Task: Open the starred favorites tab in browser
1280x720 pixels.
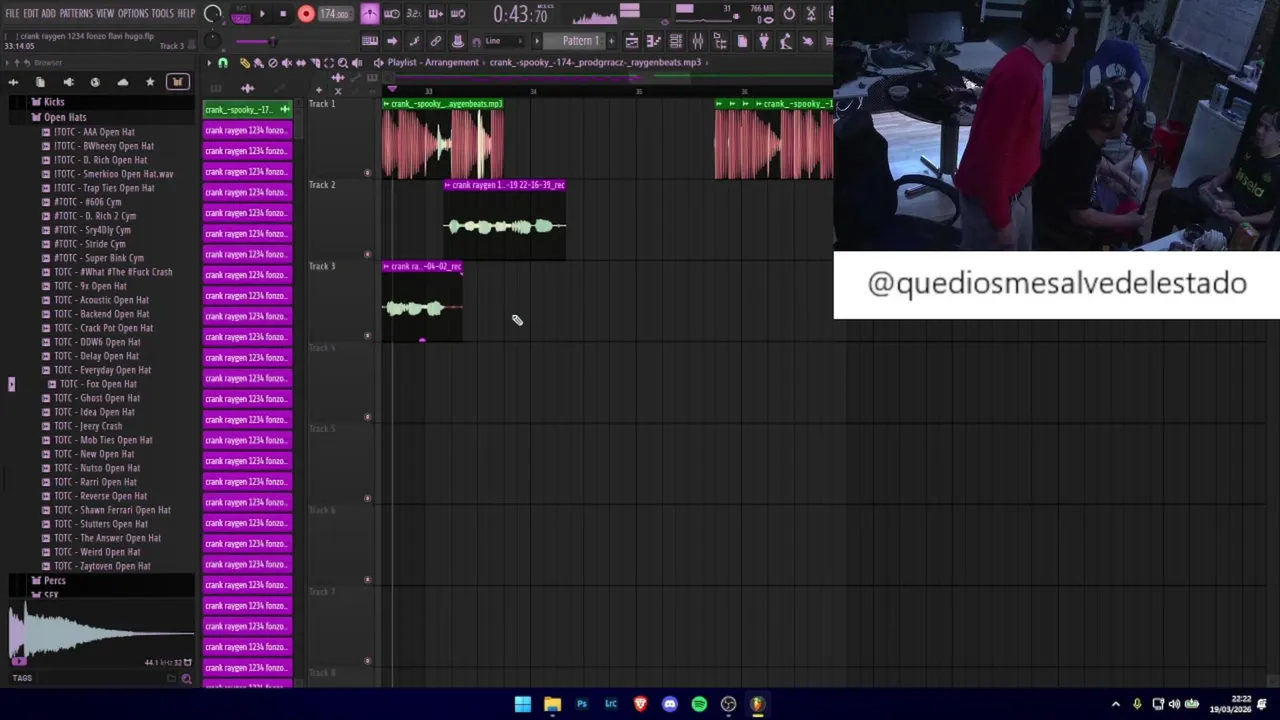Action: pyautogui.click(x=150, y=82)
